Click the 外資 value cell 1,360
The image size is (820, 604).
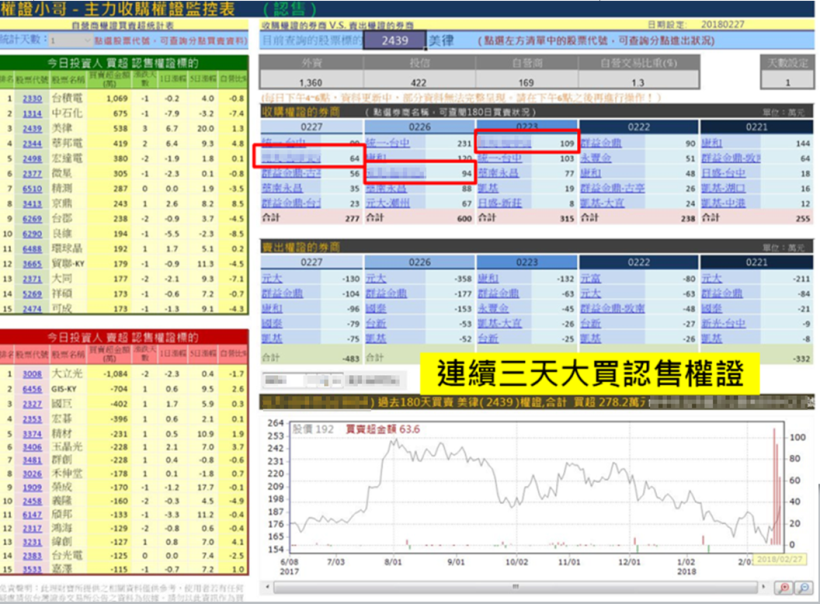311,82
